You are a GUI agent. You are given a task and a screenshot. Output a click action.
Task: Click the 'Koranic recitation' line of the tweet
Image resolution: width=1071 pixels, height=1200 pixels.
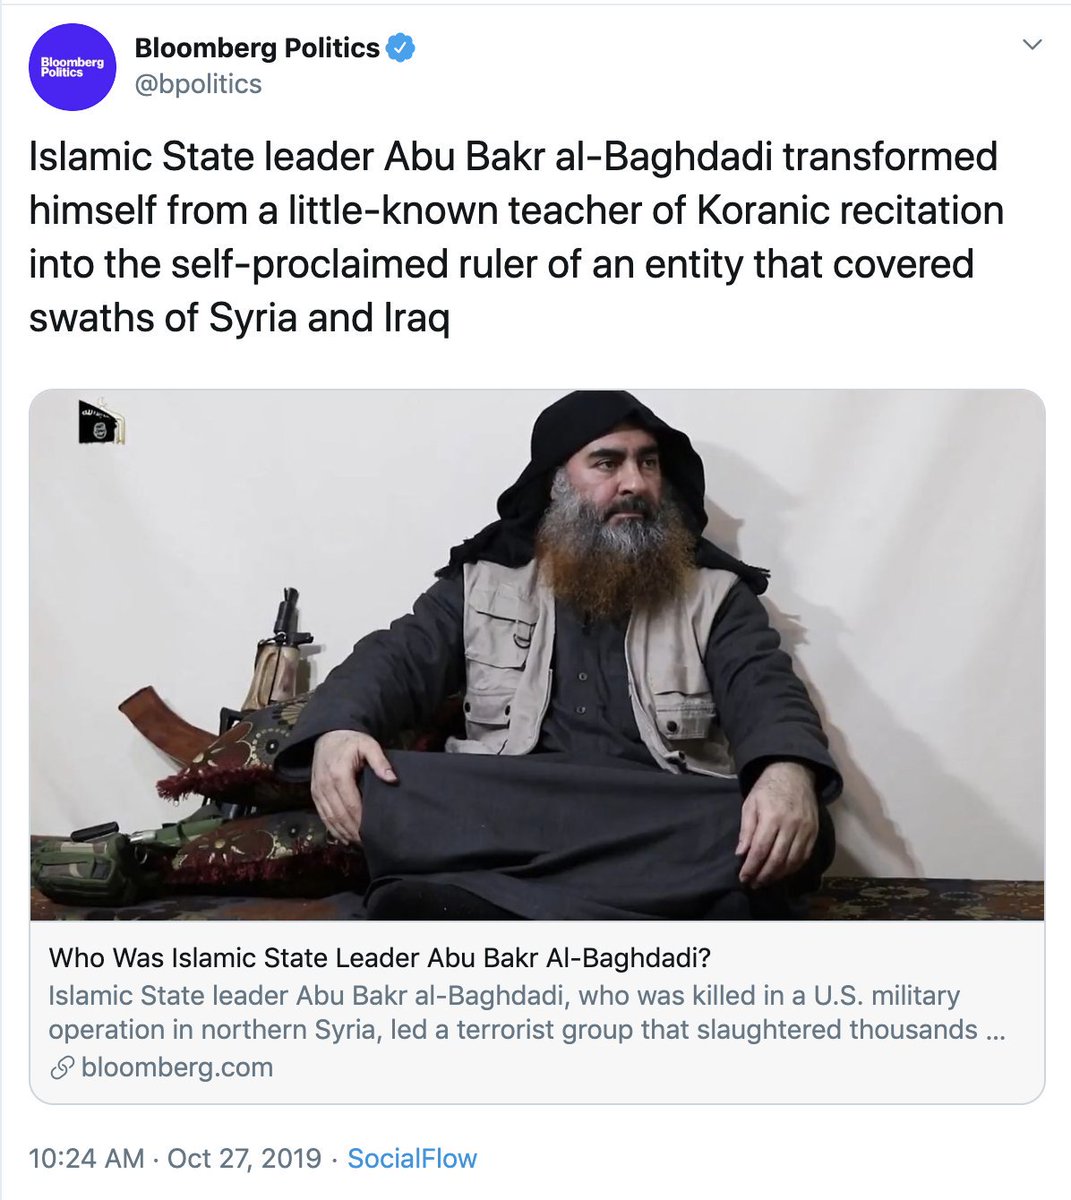[516, 210]
